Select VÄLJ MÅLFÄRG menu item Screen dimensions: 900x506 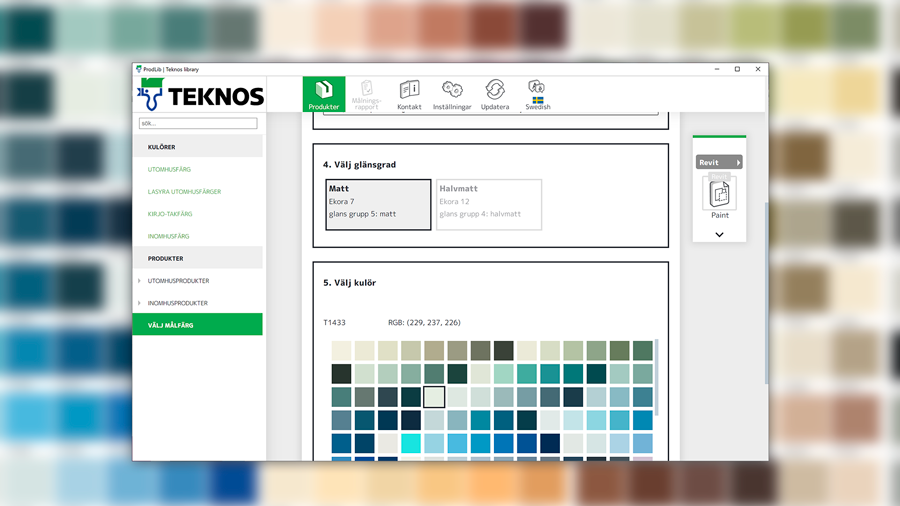click(198, 325)
